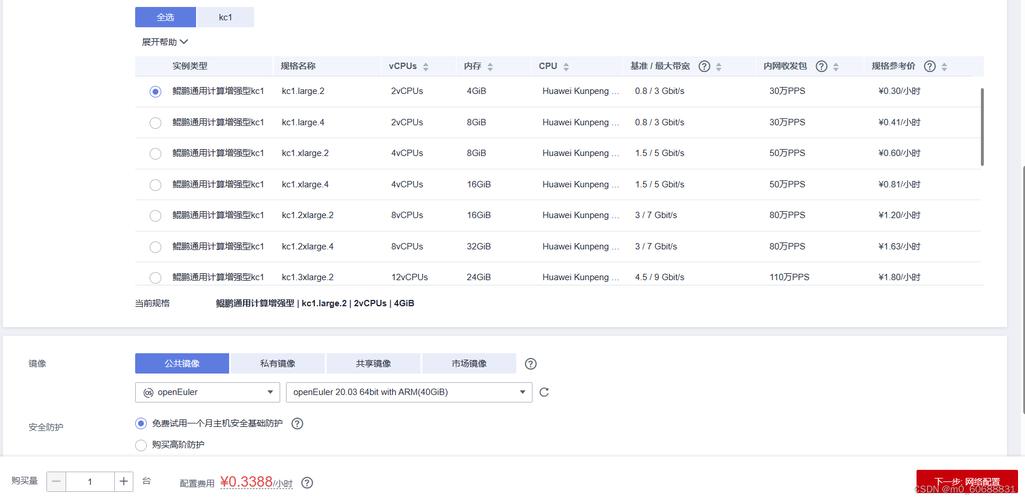The height and width of the screenshot is (500, 1025).
Task: Open openEuler 20.03 64bit version dropdown
Action: point(409,392)
